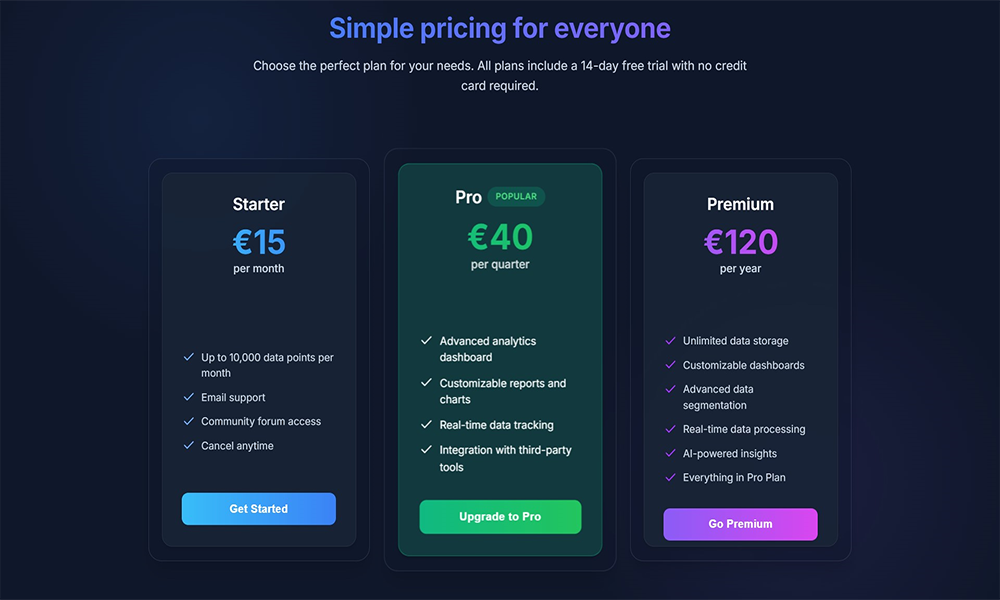Click checkmark beside Everything in Pro Plan
Image resolution: width=1000 pixels, height=600 pixels.
670,478
